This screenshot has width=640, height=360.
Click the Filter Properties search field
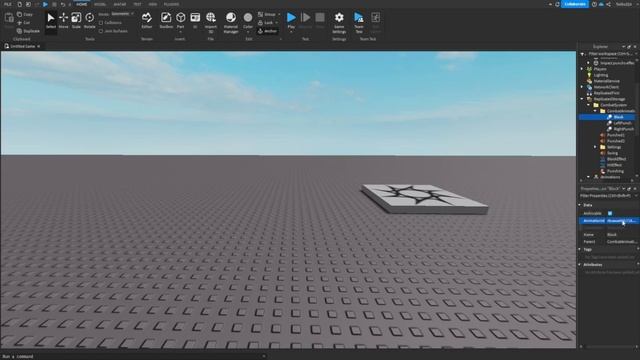coord(608,196)
